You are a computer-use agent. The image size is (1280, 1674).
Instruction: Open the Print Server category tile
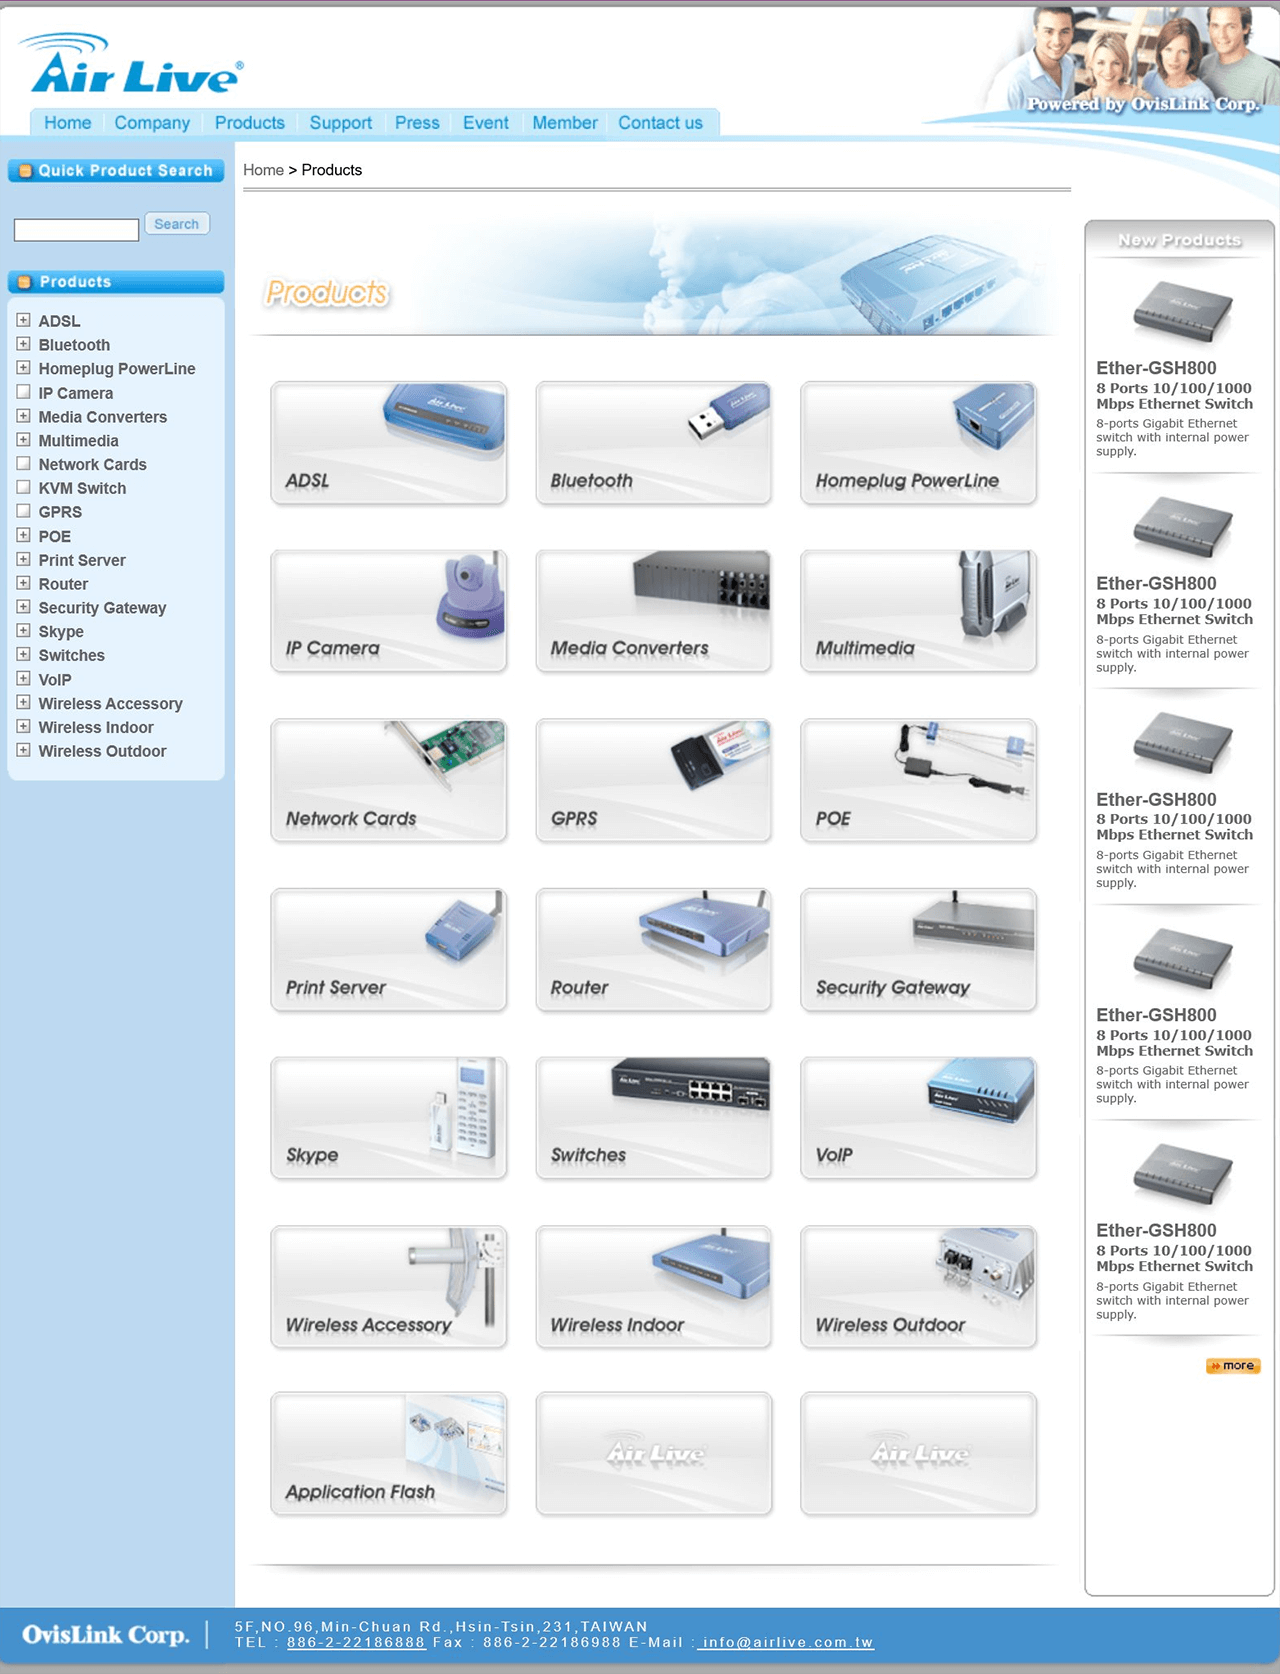point(388,949)
